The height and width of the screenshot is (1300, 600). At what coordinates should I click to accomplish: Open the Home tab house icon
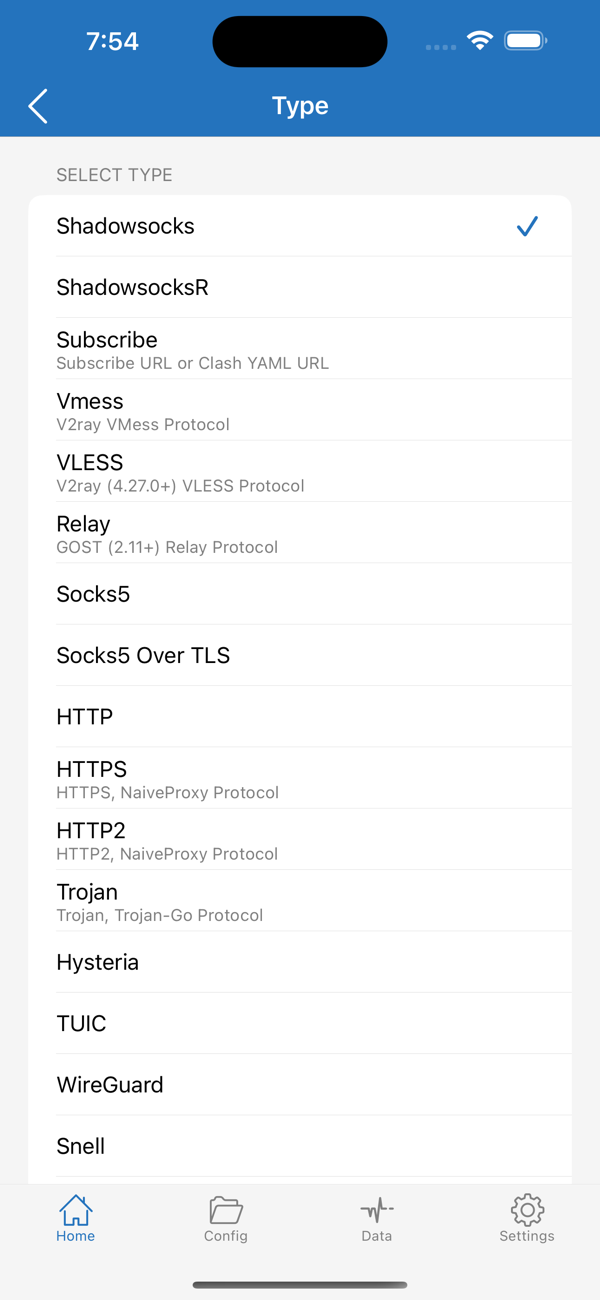(x=76, y=1211)
